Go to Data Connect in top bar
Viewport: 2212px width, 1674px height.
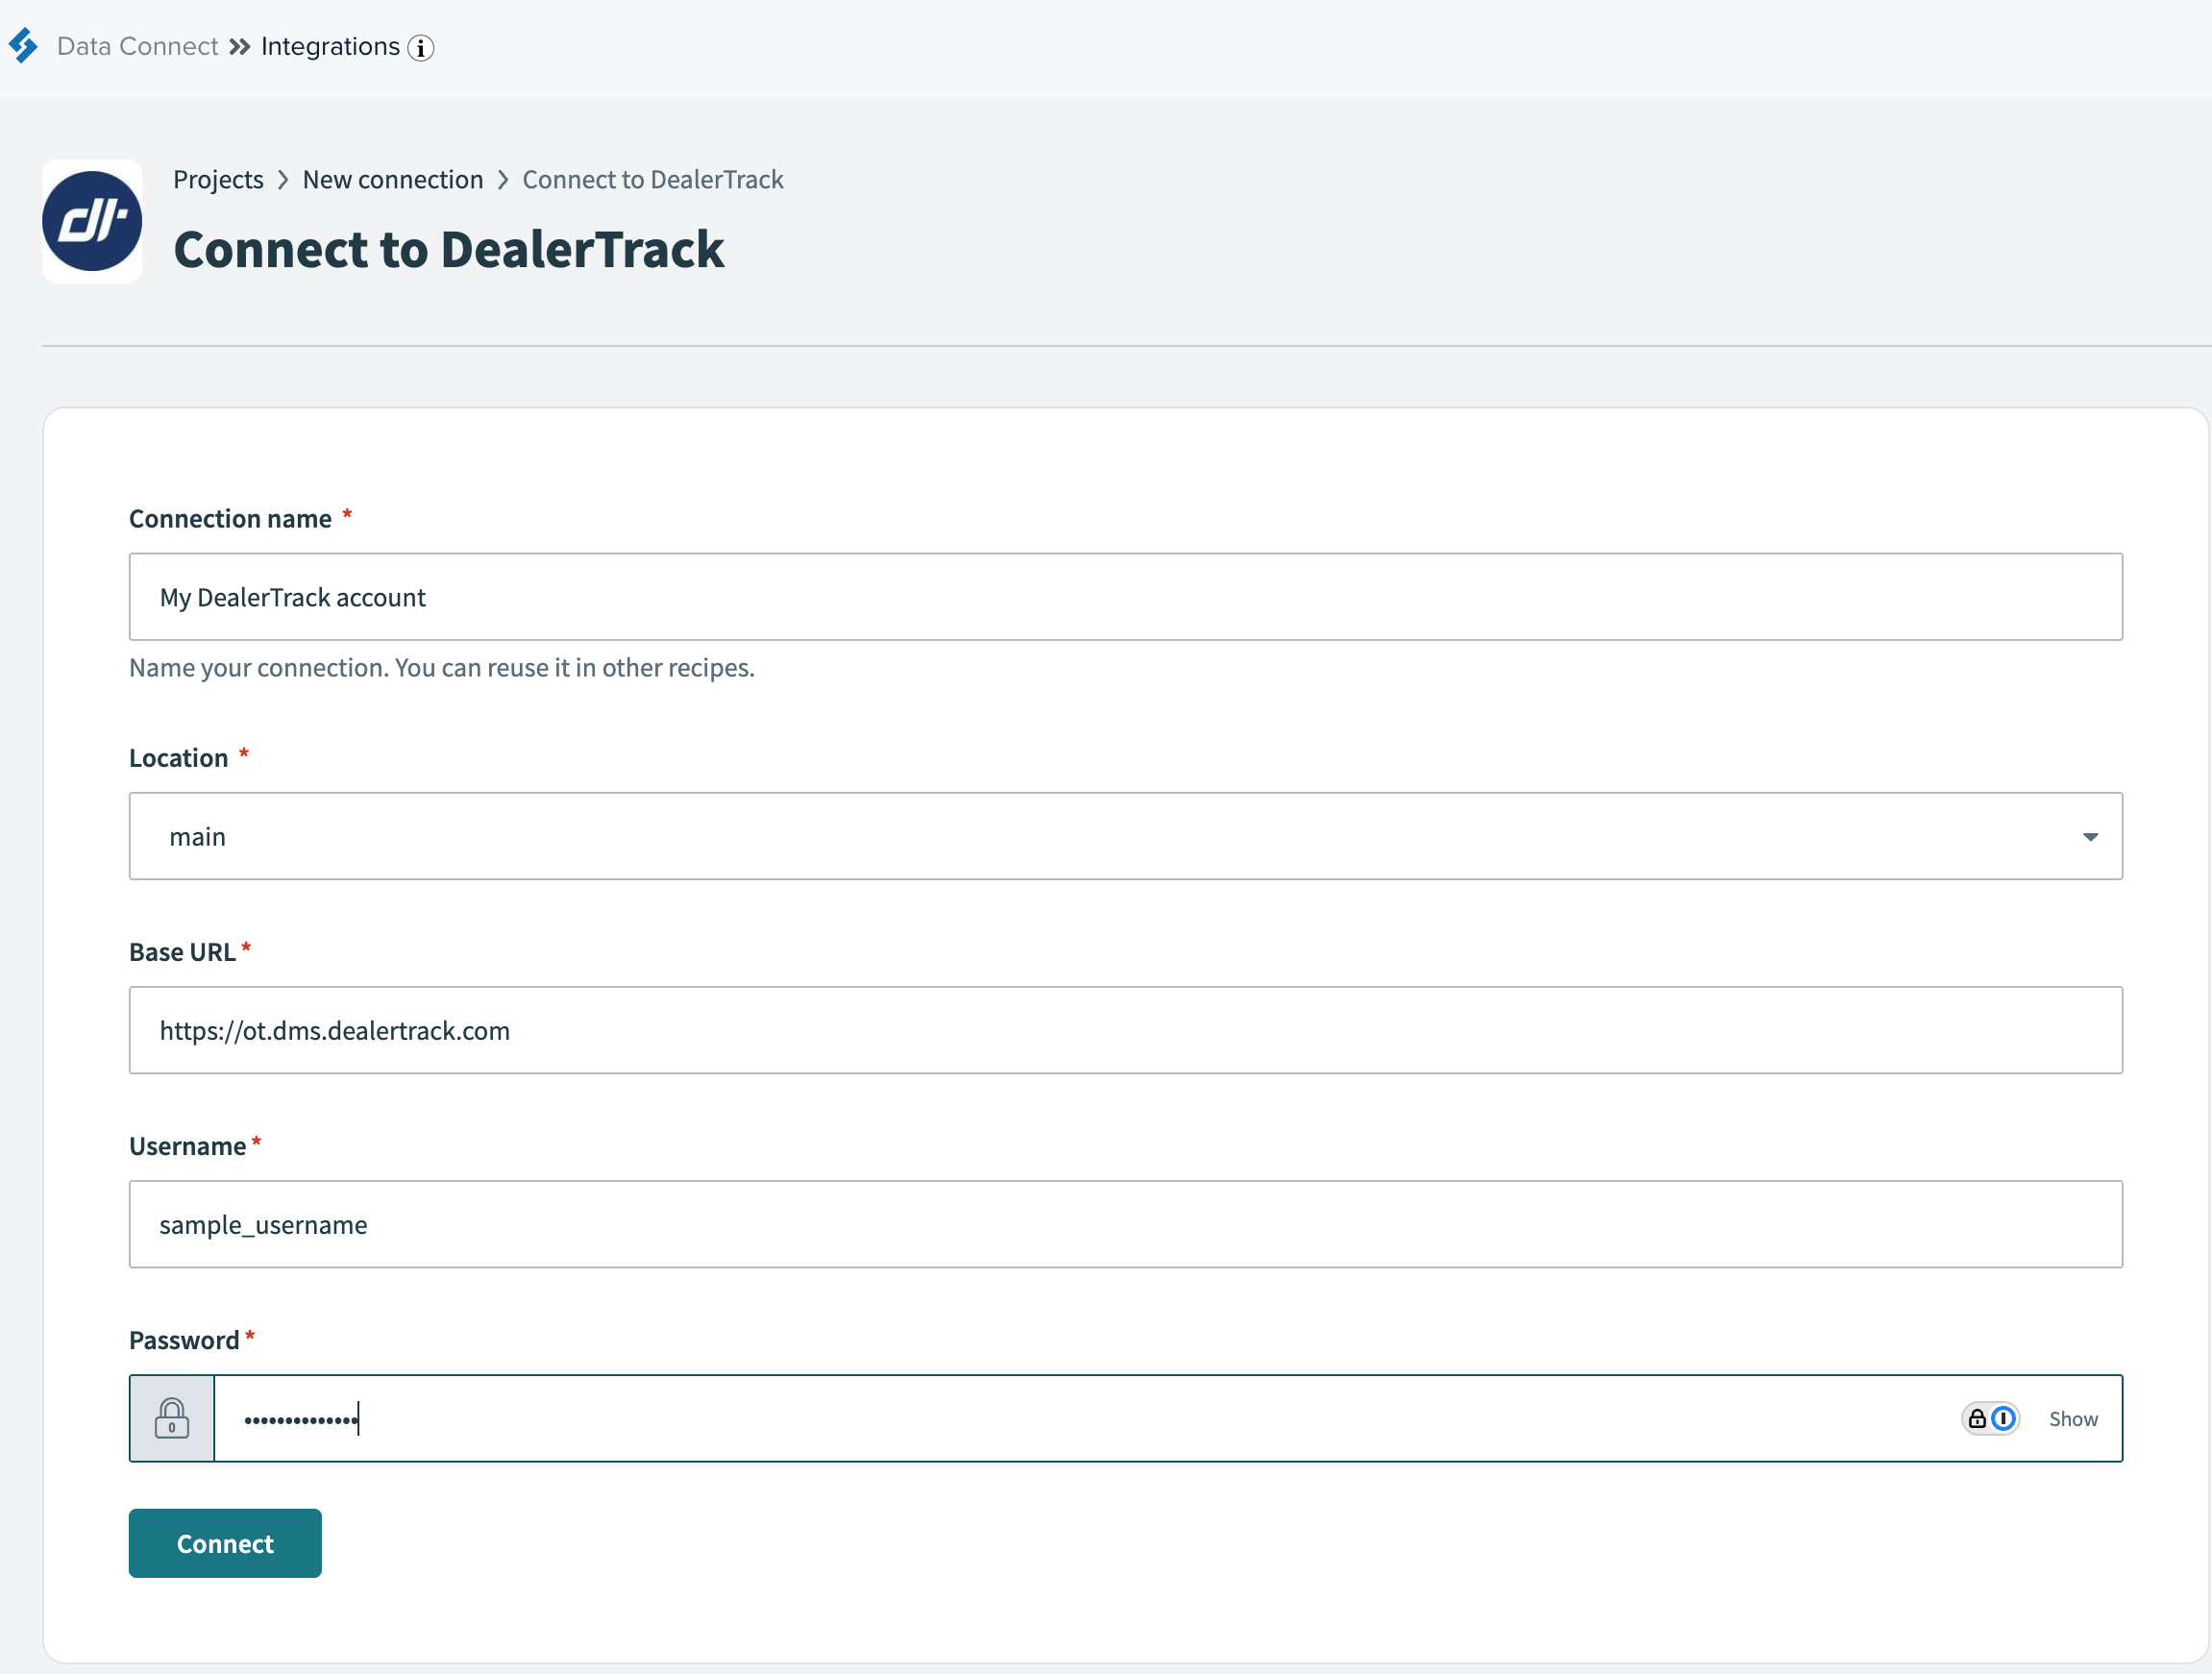(137, 47)
